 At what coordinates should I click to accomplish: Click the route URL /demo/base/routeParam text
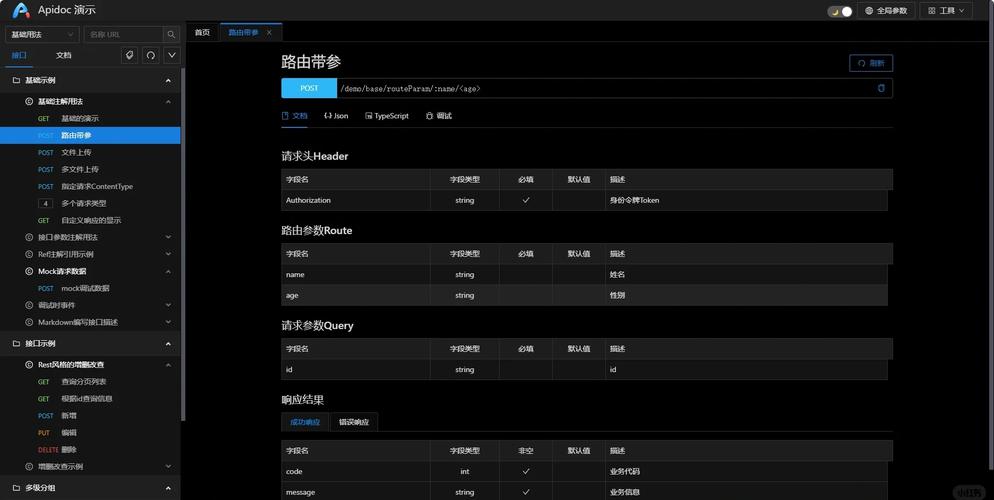click(410, 89)
